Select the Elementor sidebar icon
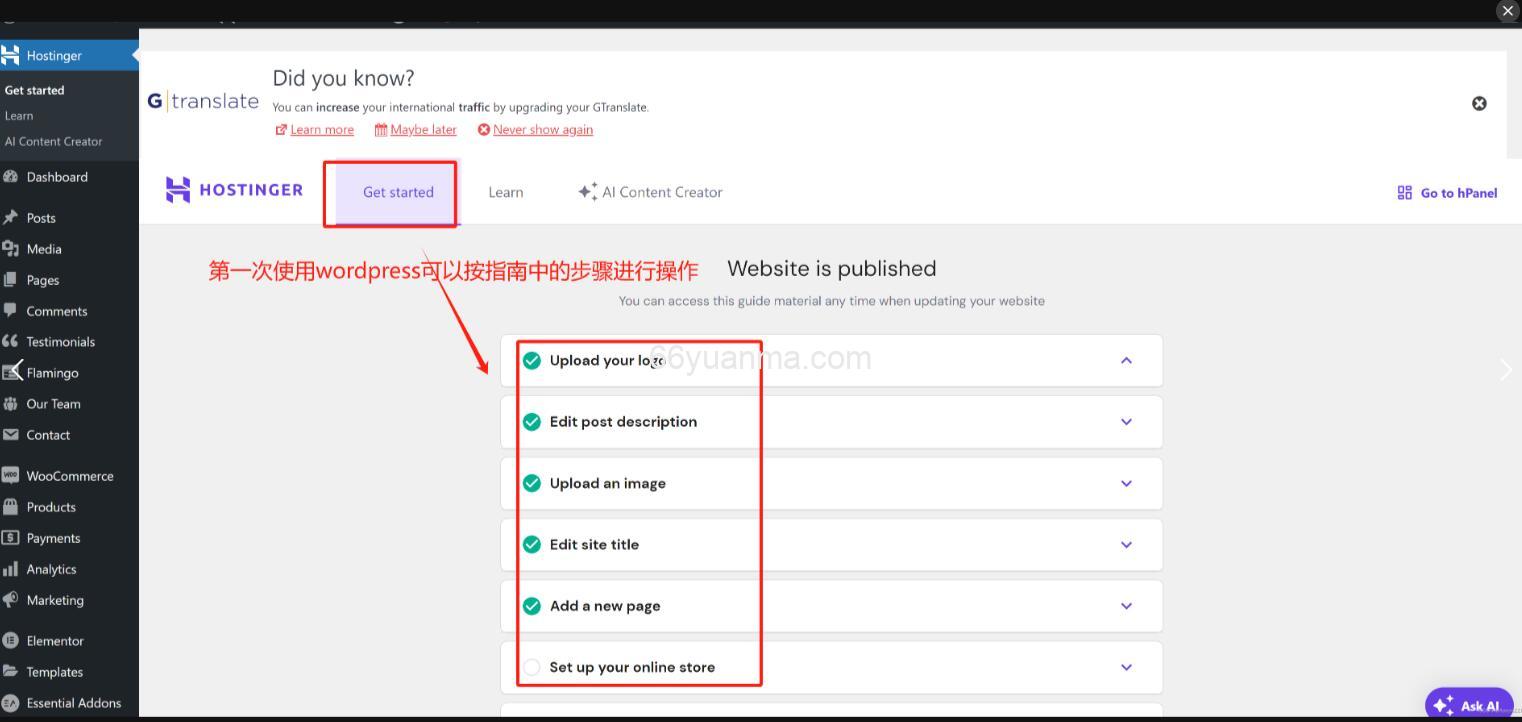The height and width of the screenshot is (722, 1522). coord(19,640)
